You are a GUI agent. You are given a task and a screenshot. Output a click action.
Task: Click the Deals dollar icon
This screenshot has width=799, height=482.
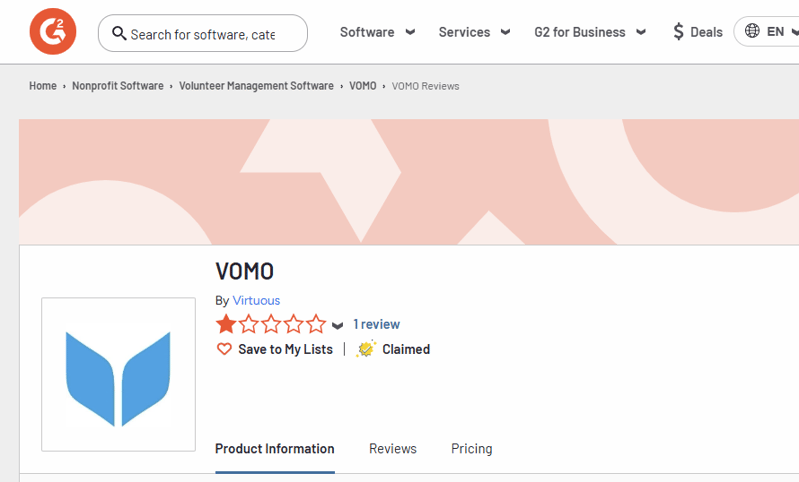pos(678,32)
